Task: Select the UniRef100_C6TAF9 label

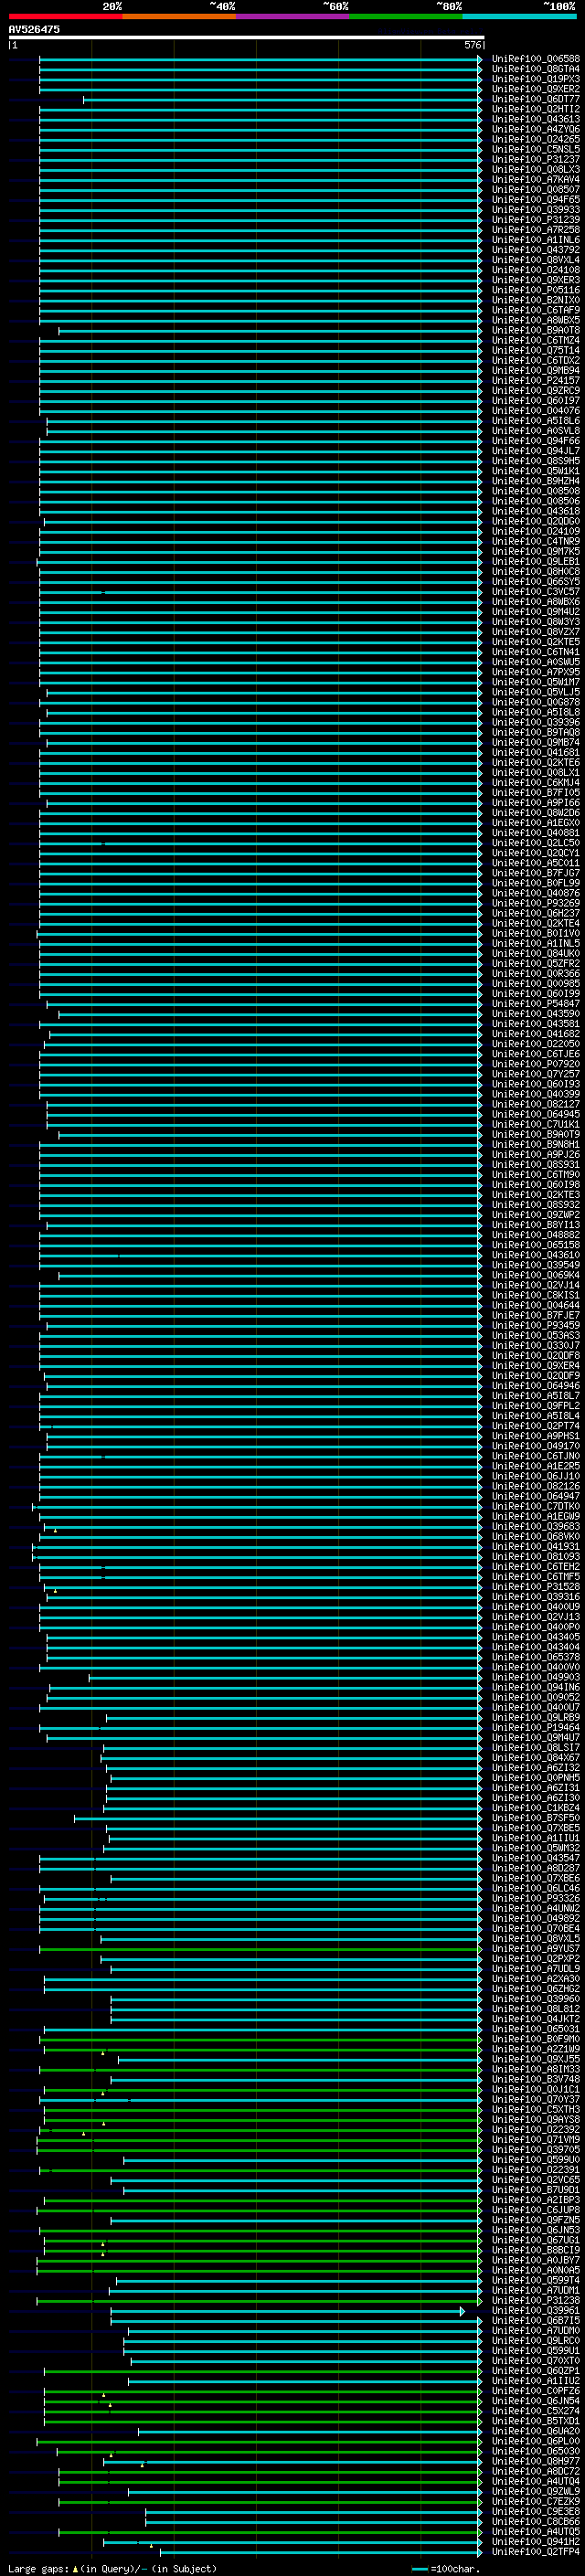Action: pos(536,310)
